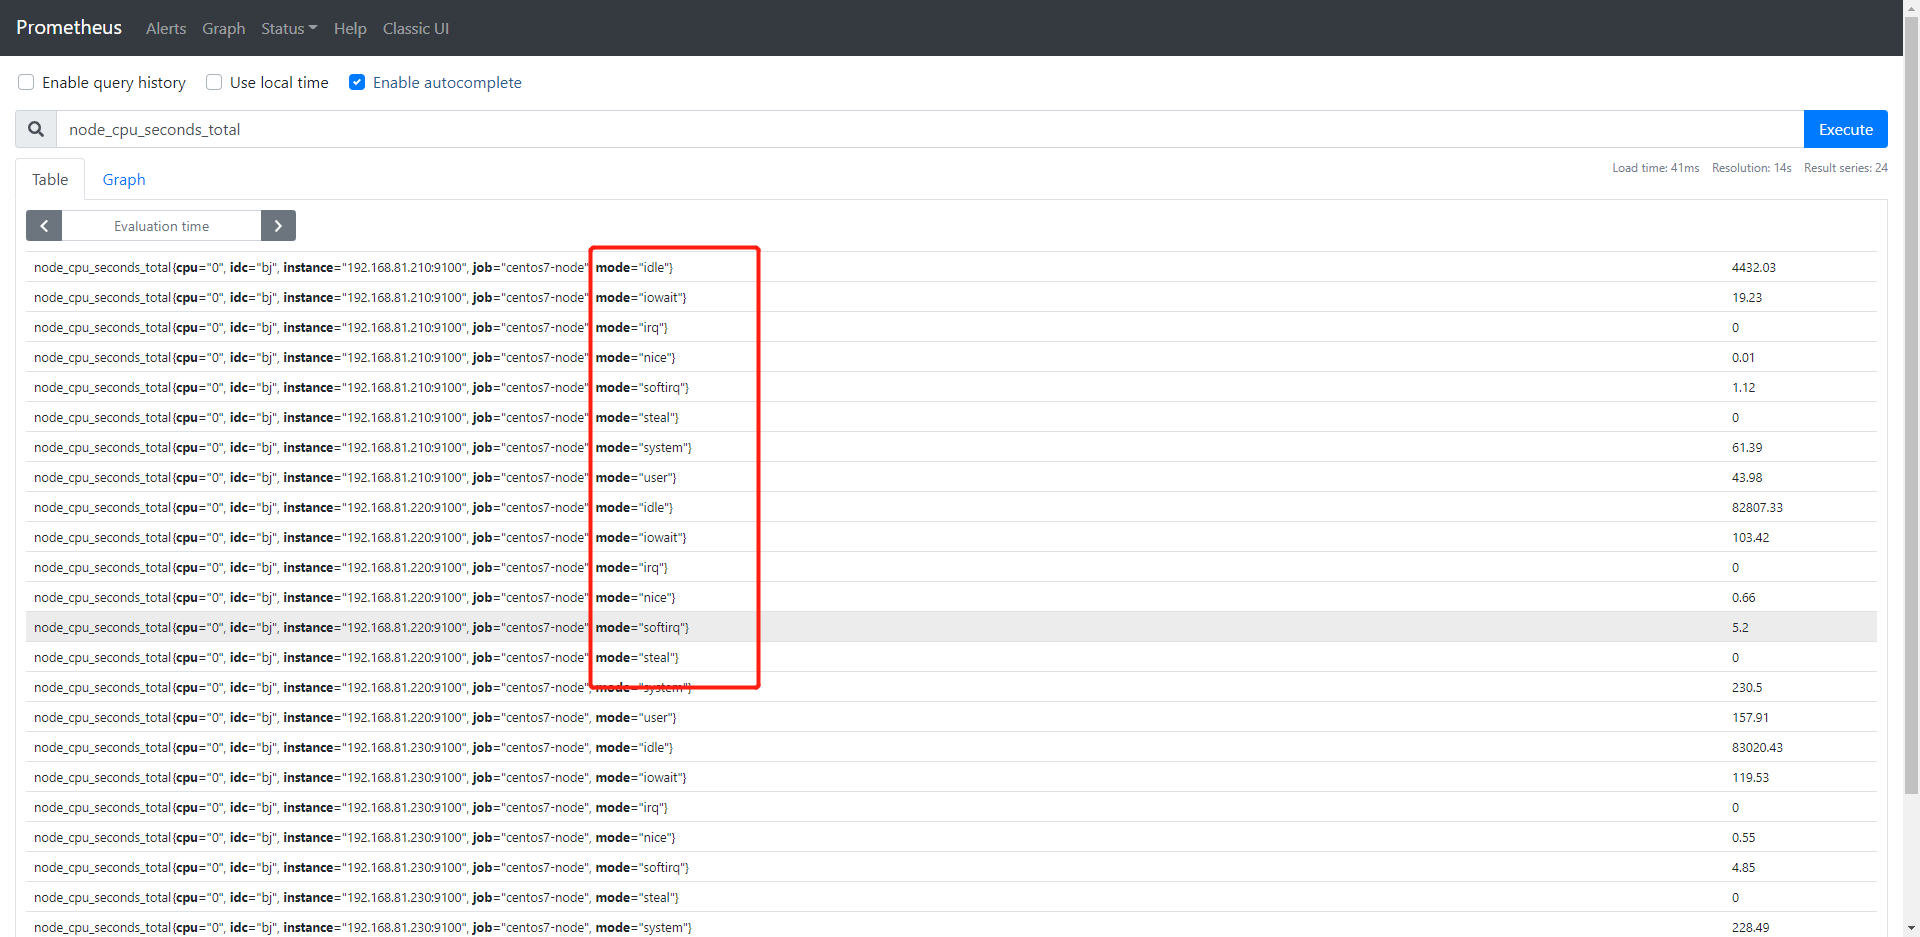Click the scrollbar up arrow
1920x937 pixels.
1911,8
